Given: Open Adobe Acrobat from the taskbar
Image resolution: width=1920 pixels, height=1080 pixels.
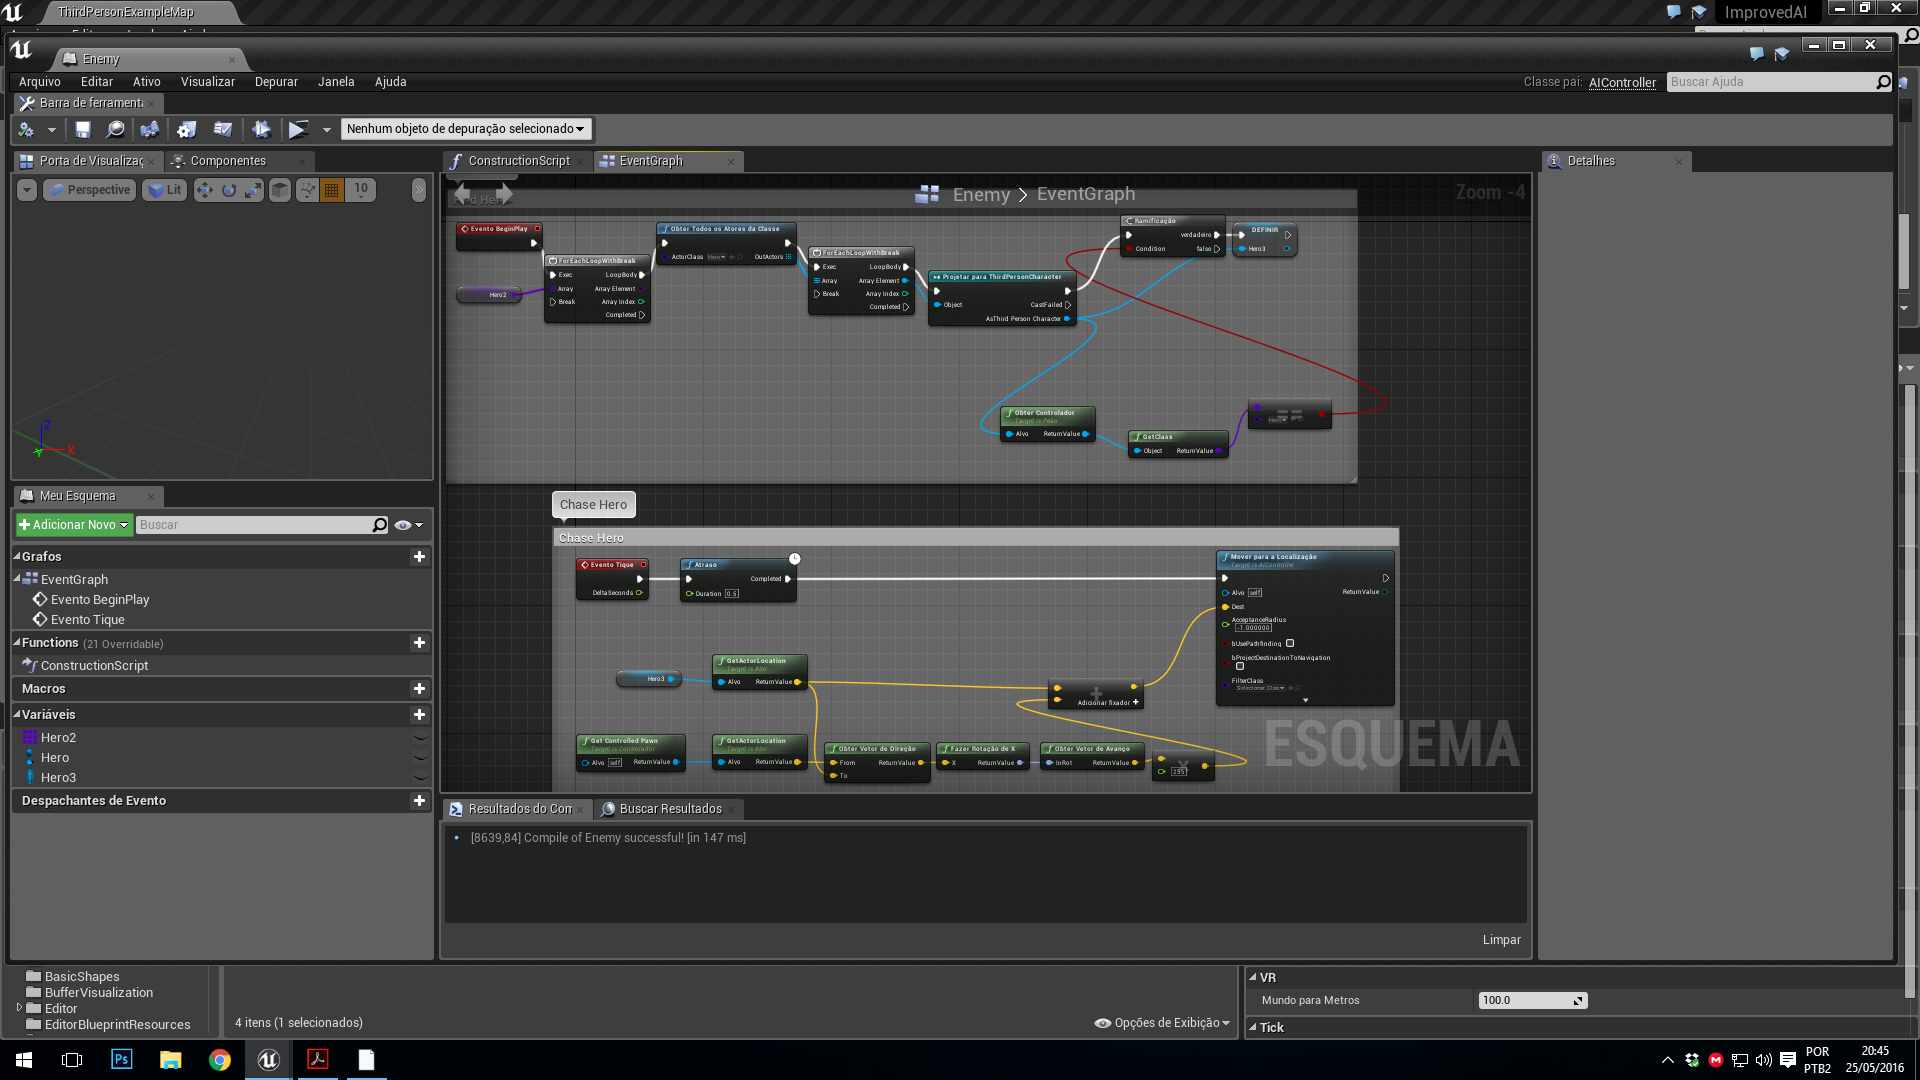Looking at the screenshot, I should (x=318, y=1059).
